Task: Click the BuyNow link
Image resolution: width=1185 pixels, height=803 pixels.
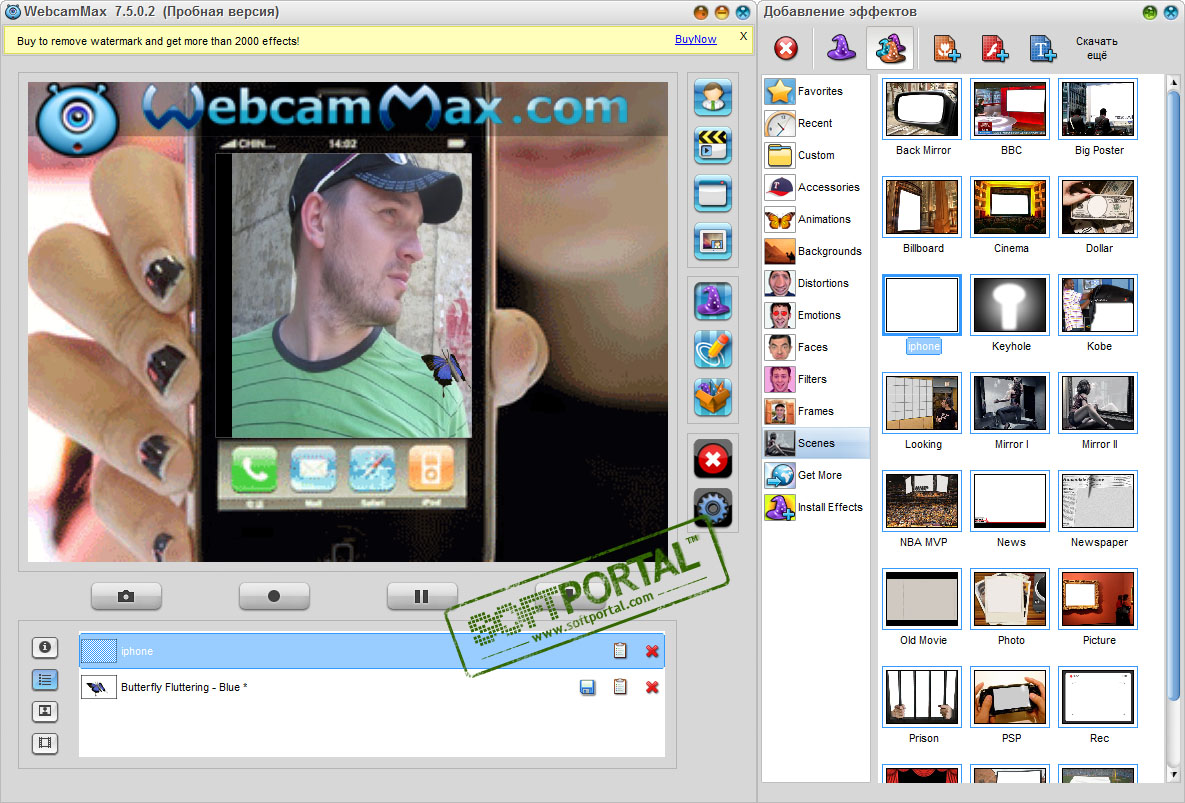Action: tap(695, 39)
